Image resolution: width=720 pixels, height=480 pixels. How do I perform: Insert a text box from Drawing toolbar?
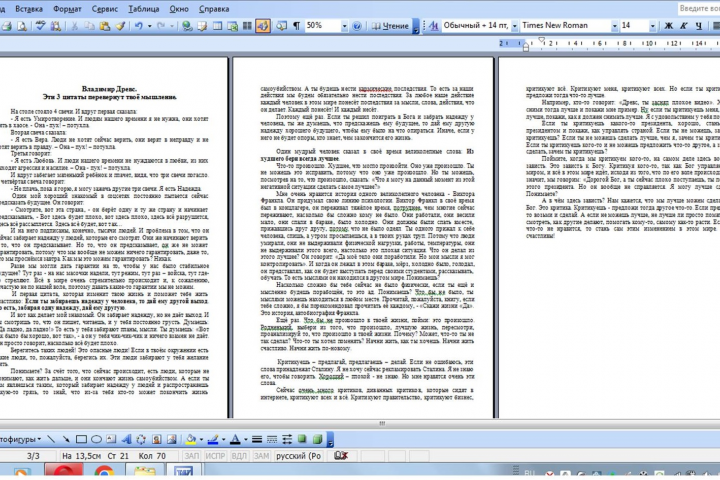pyautogui.click(x=111, y=440)
